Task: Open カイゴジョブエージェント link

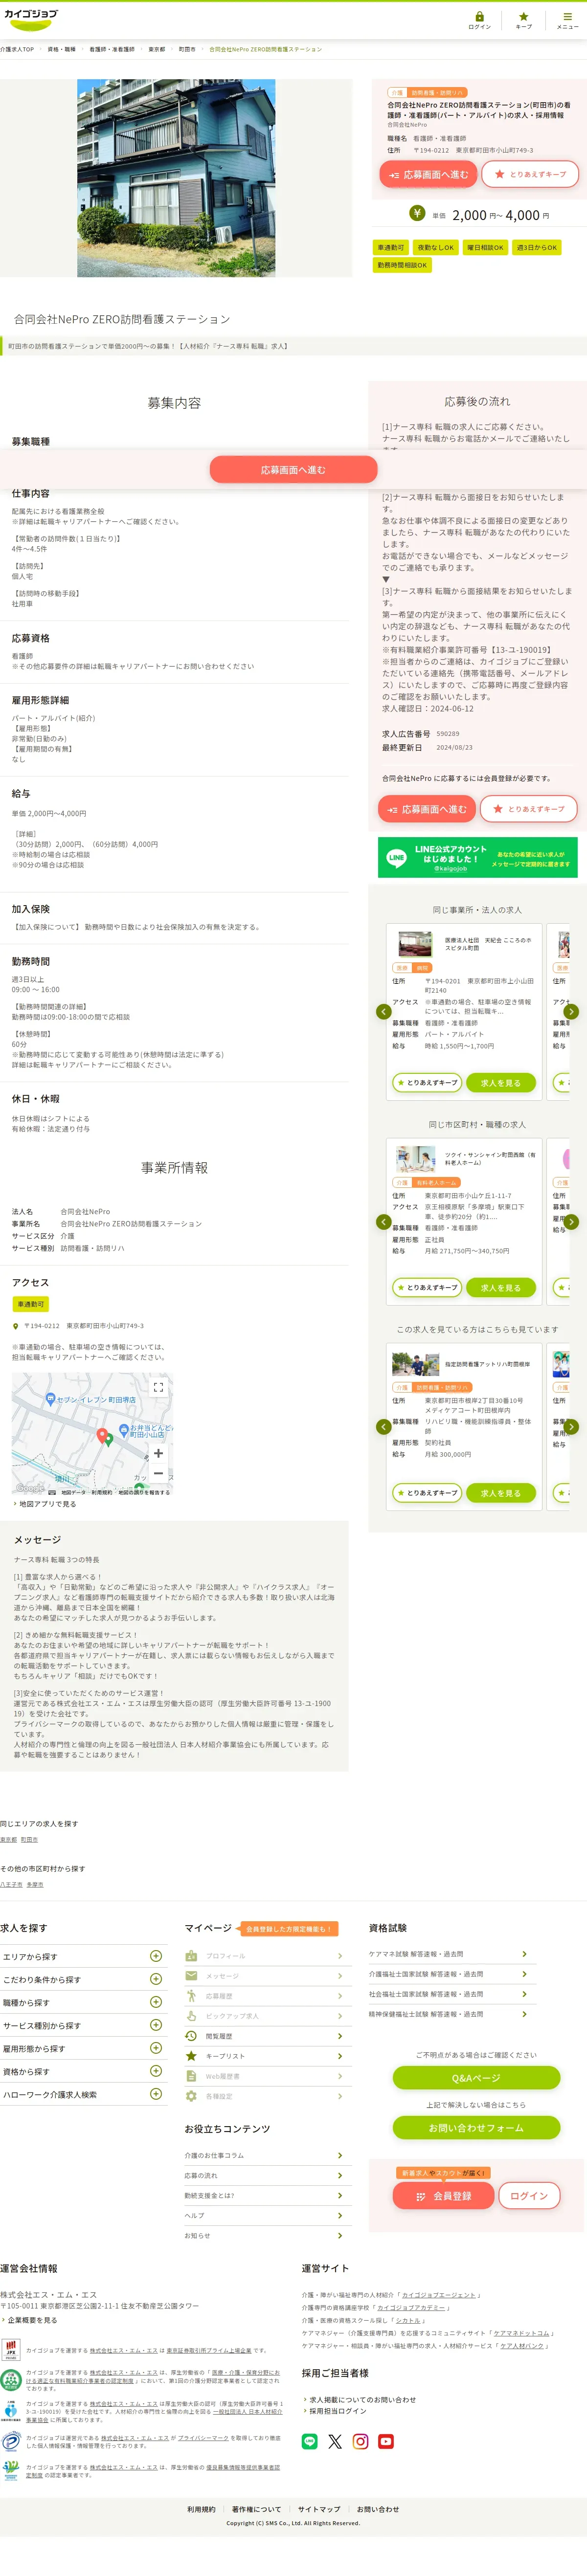Action: [440, 2295]
